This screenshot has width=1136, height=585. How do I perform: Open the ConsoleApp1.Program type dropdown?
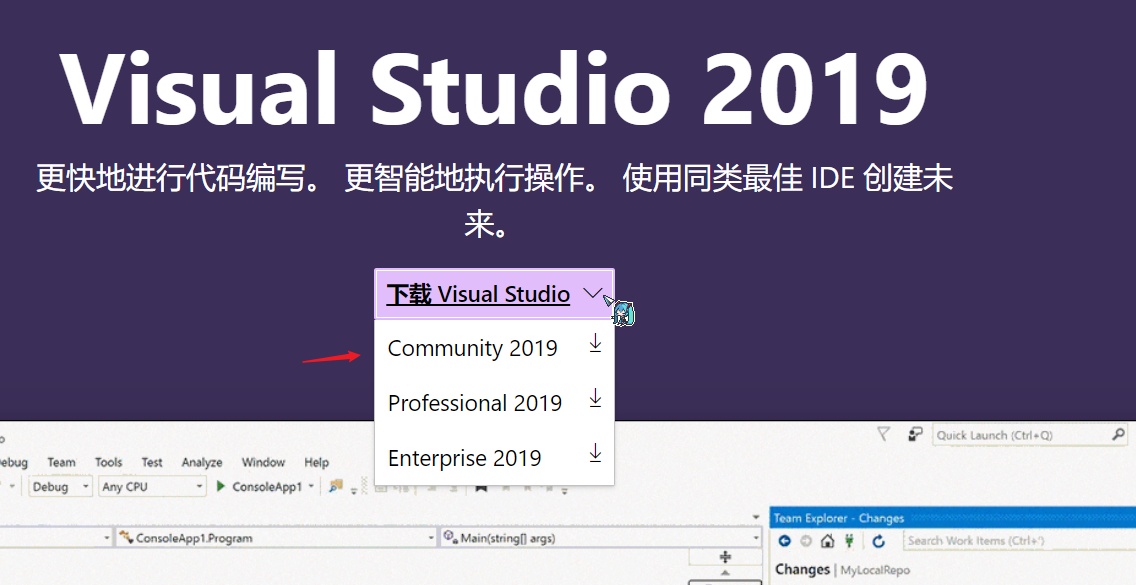click(276, 537)
